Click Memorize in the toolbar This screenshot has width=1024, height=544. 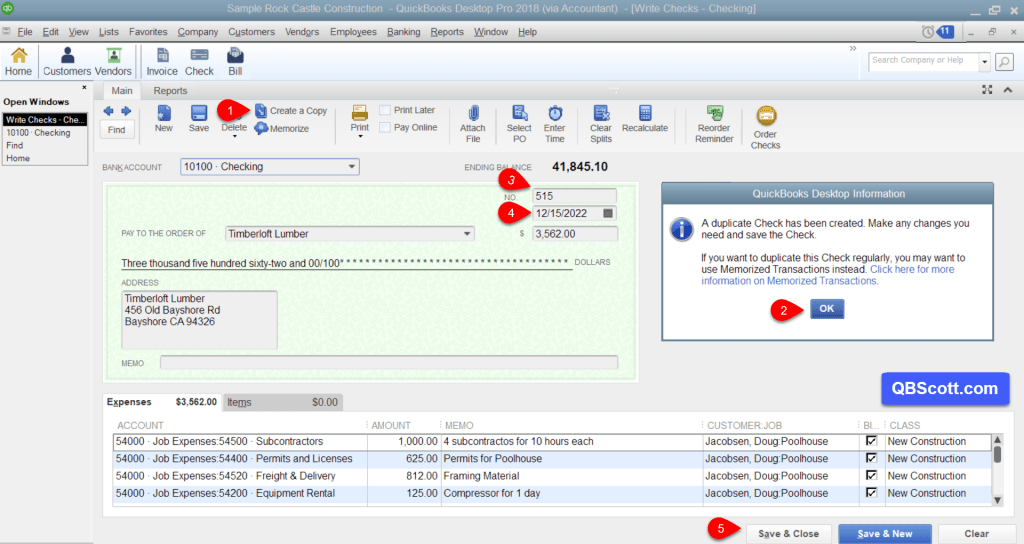[x=281, y=129]
